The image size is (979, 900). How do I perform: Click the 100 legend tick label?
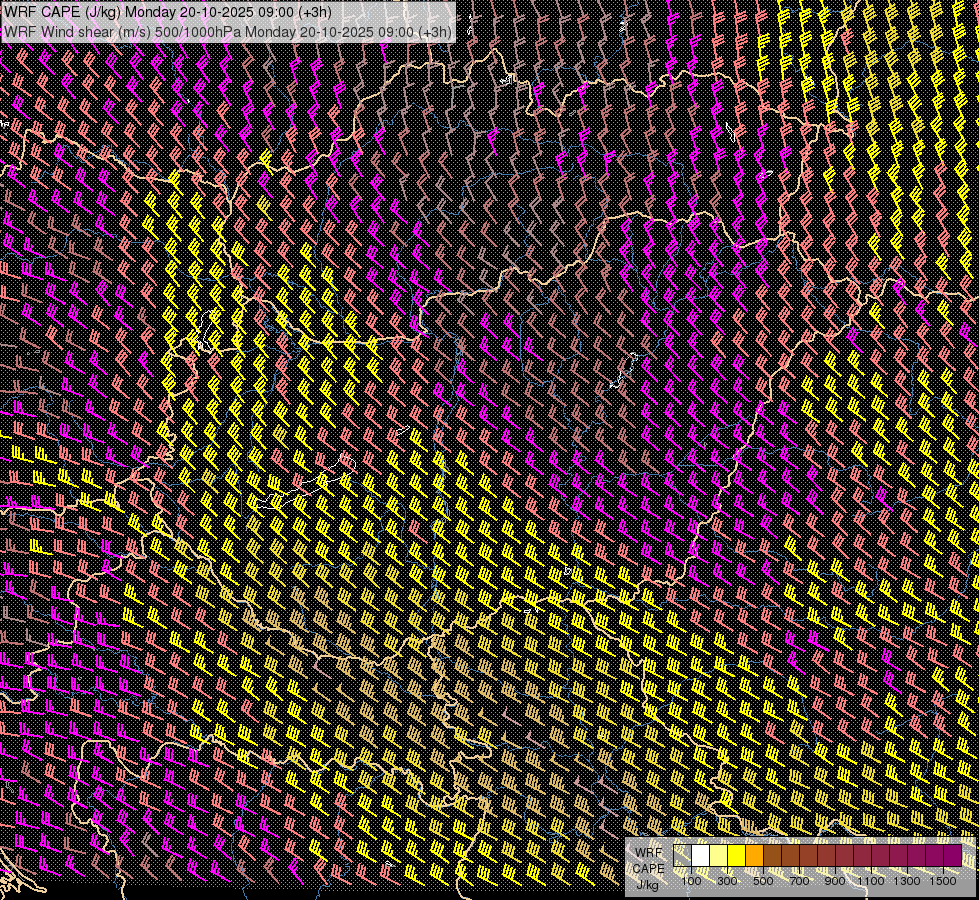pyautogui.click(x=691, y=881)
